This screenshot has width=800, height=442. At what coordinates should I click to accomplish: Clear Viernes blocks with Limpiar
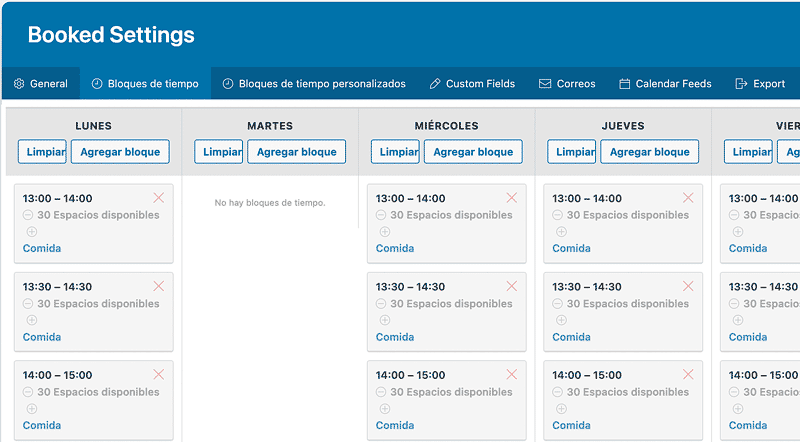tap(748, 152)
